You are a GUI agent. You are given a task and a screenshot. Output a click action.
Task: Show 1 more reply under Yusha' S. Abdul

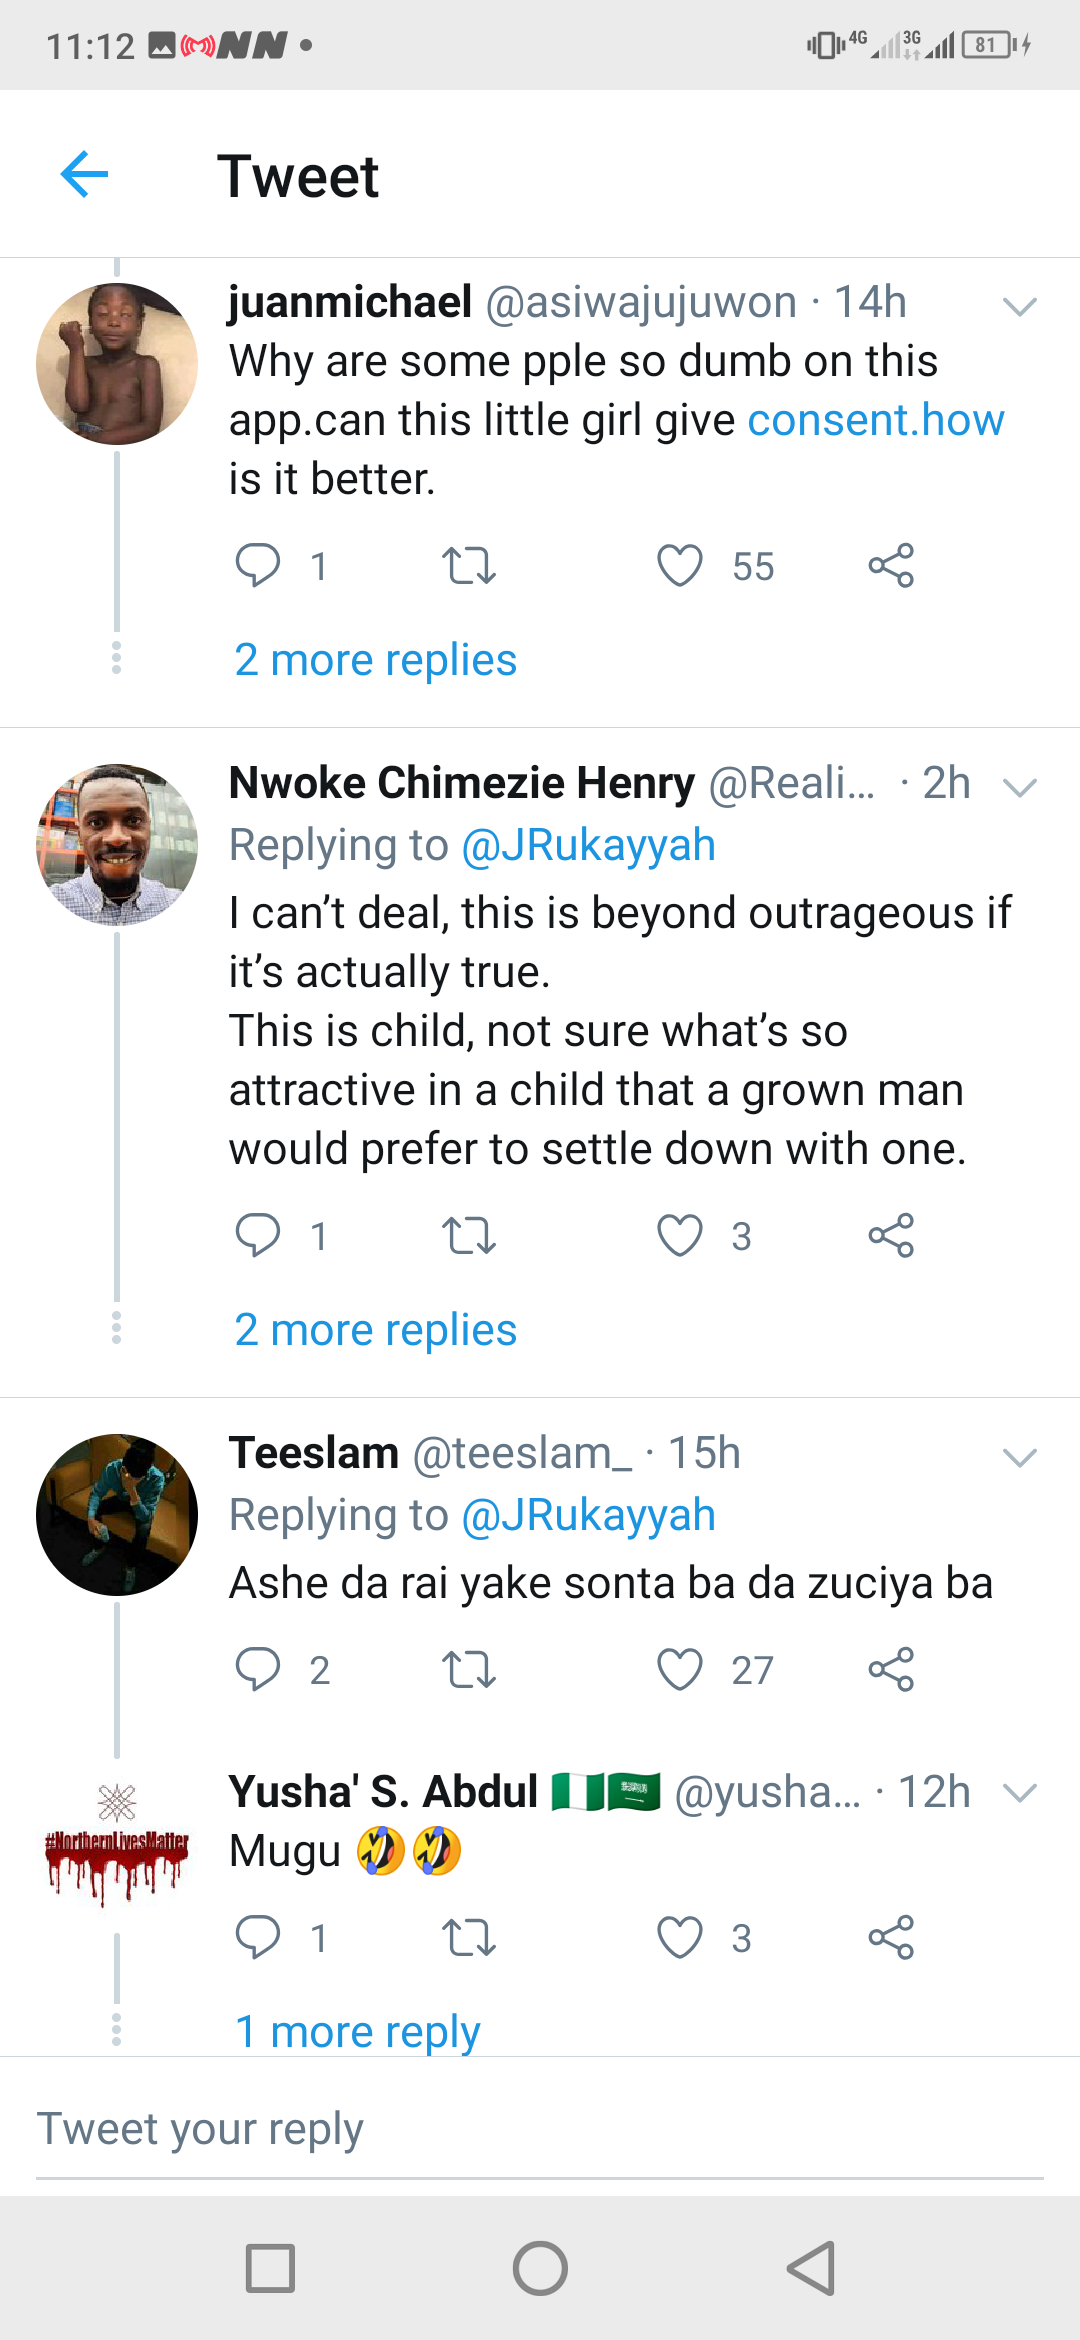click(357, 2032)
